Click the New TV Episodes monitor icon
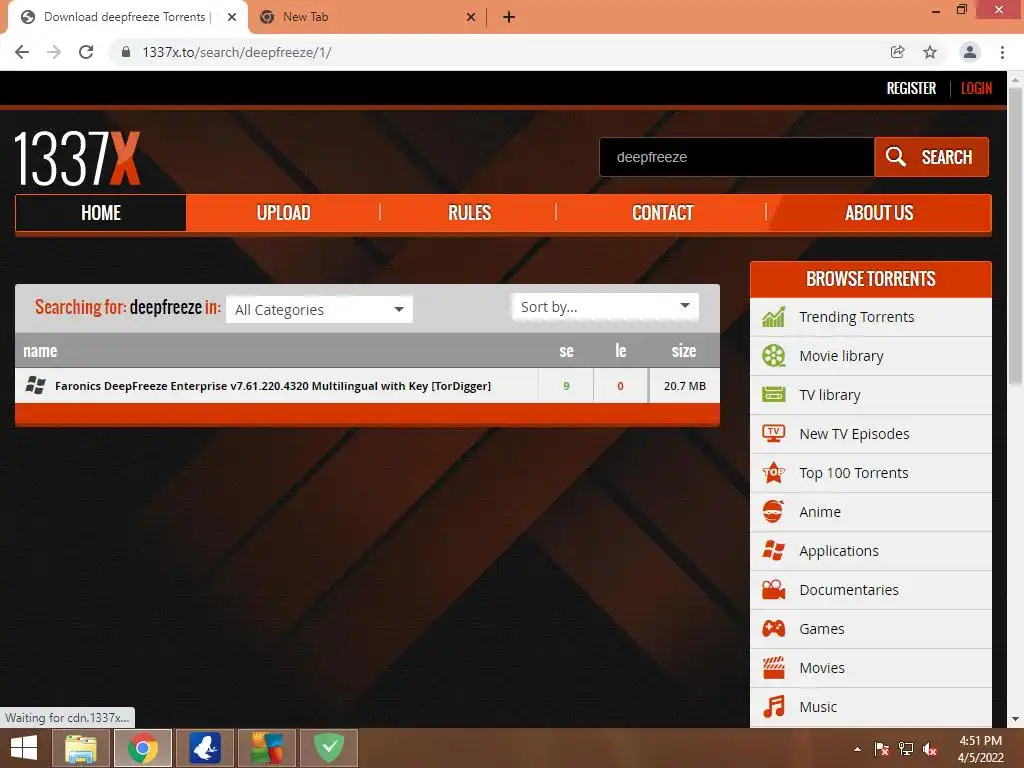 coord(773,434)
